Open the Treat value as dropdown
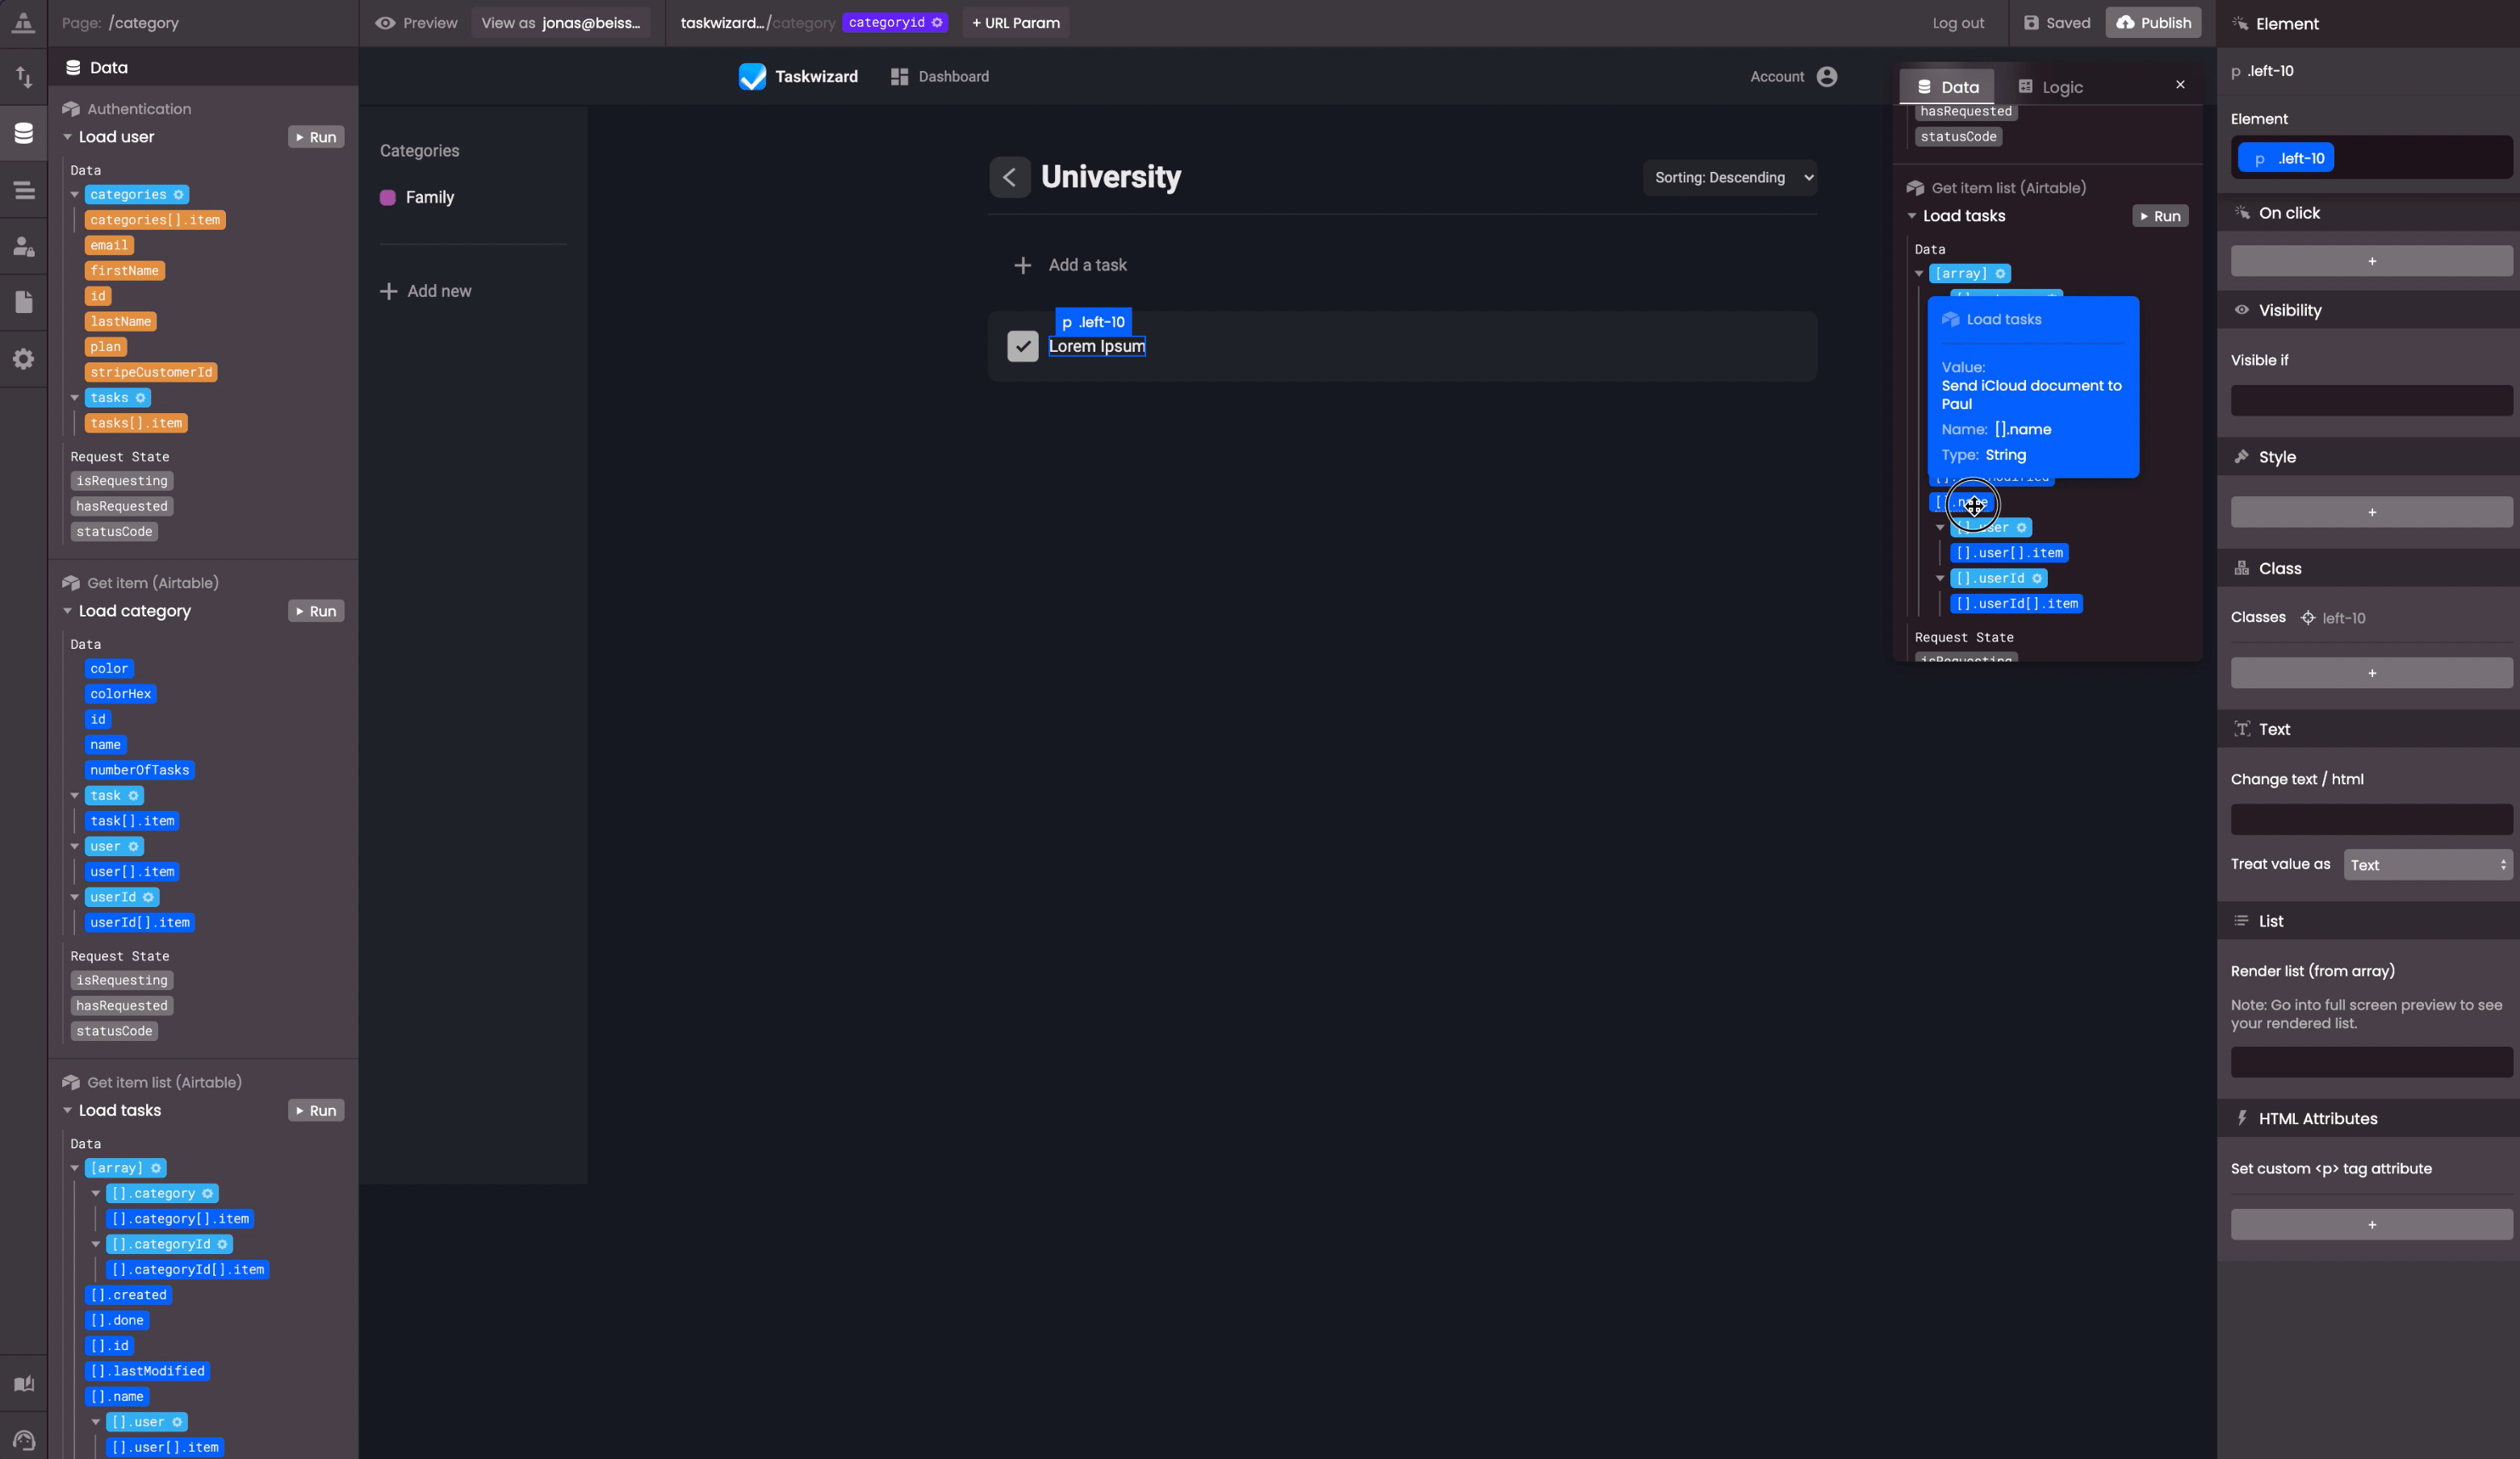Screen dimensions: 2520x1459 coord(2428,864)
